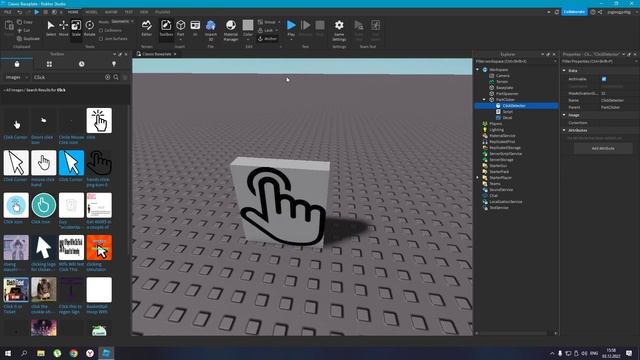Switch to the VIEW ribbon tab
This screenshot has width=640, height=360.
click(144, 12)
